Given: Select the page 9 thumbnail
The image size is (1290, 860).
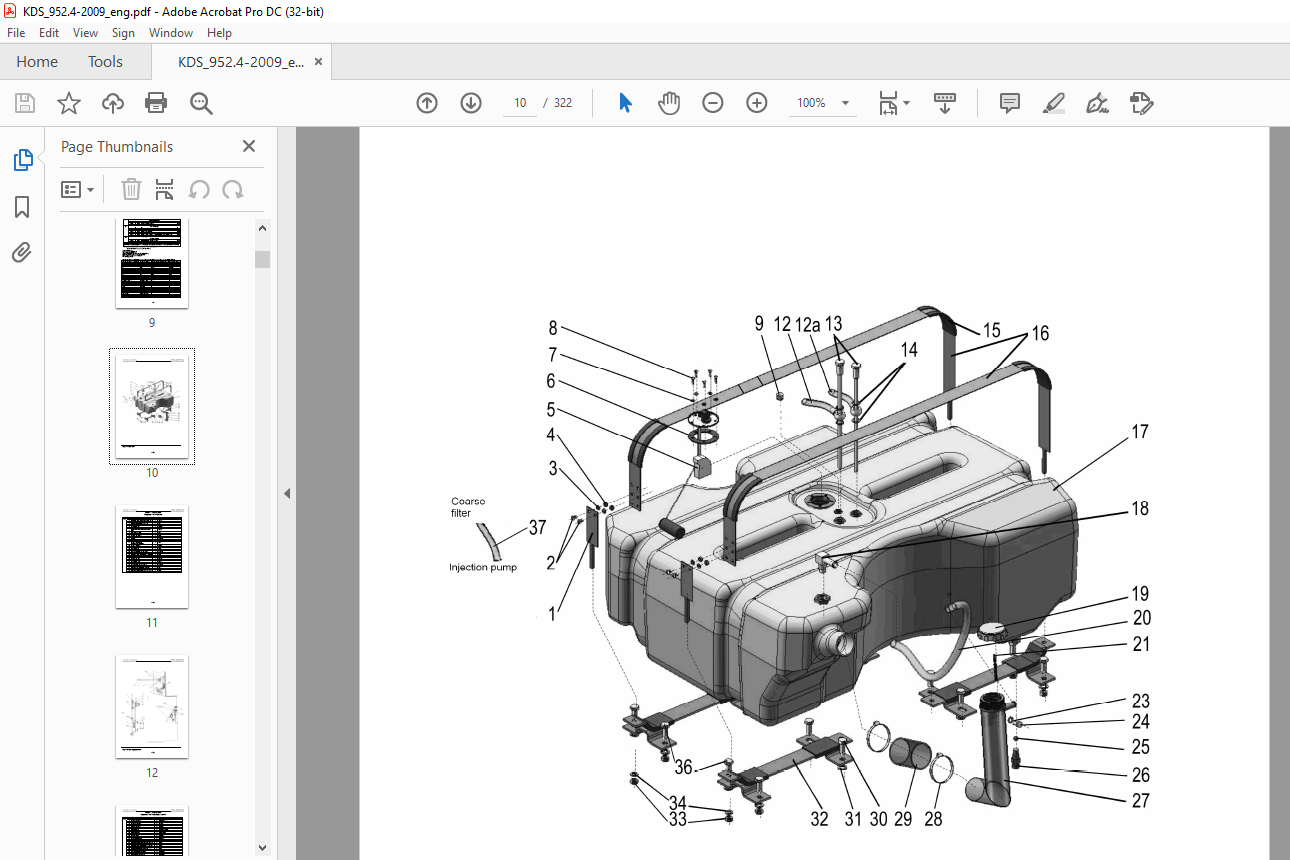Looking at the screenshot, I should pyautogui.click(x=152, y=264).
